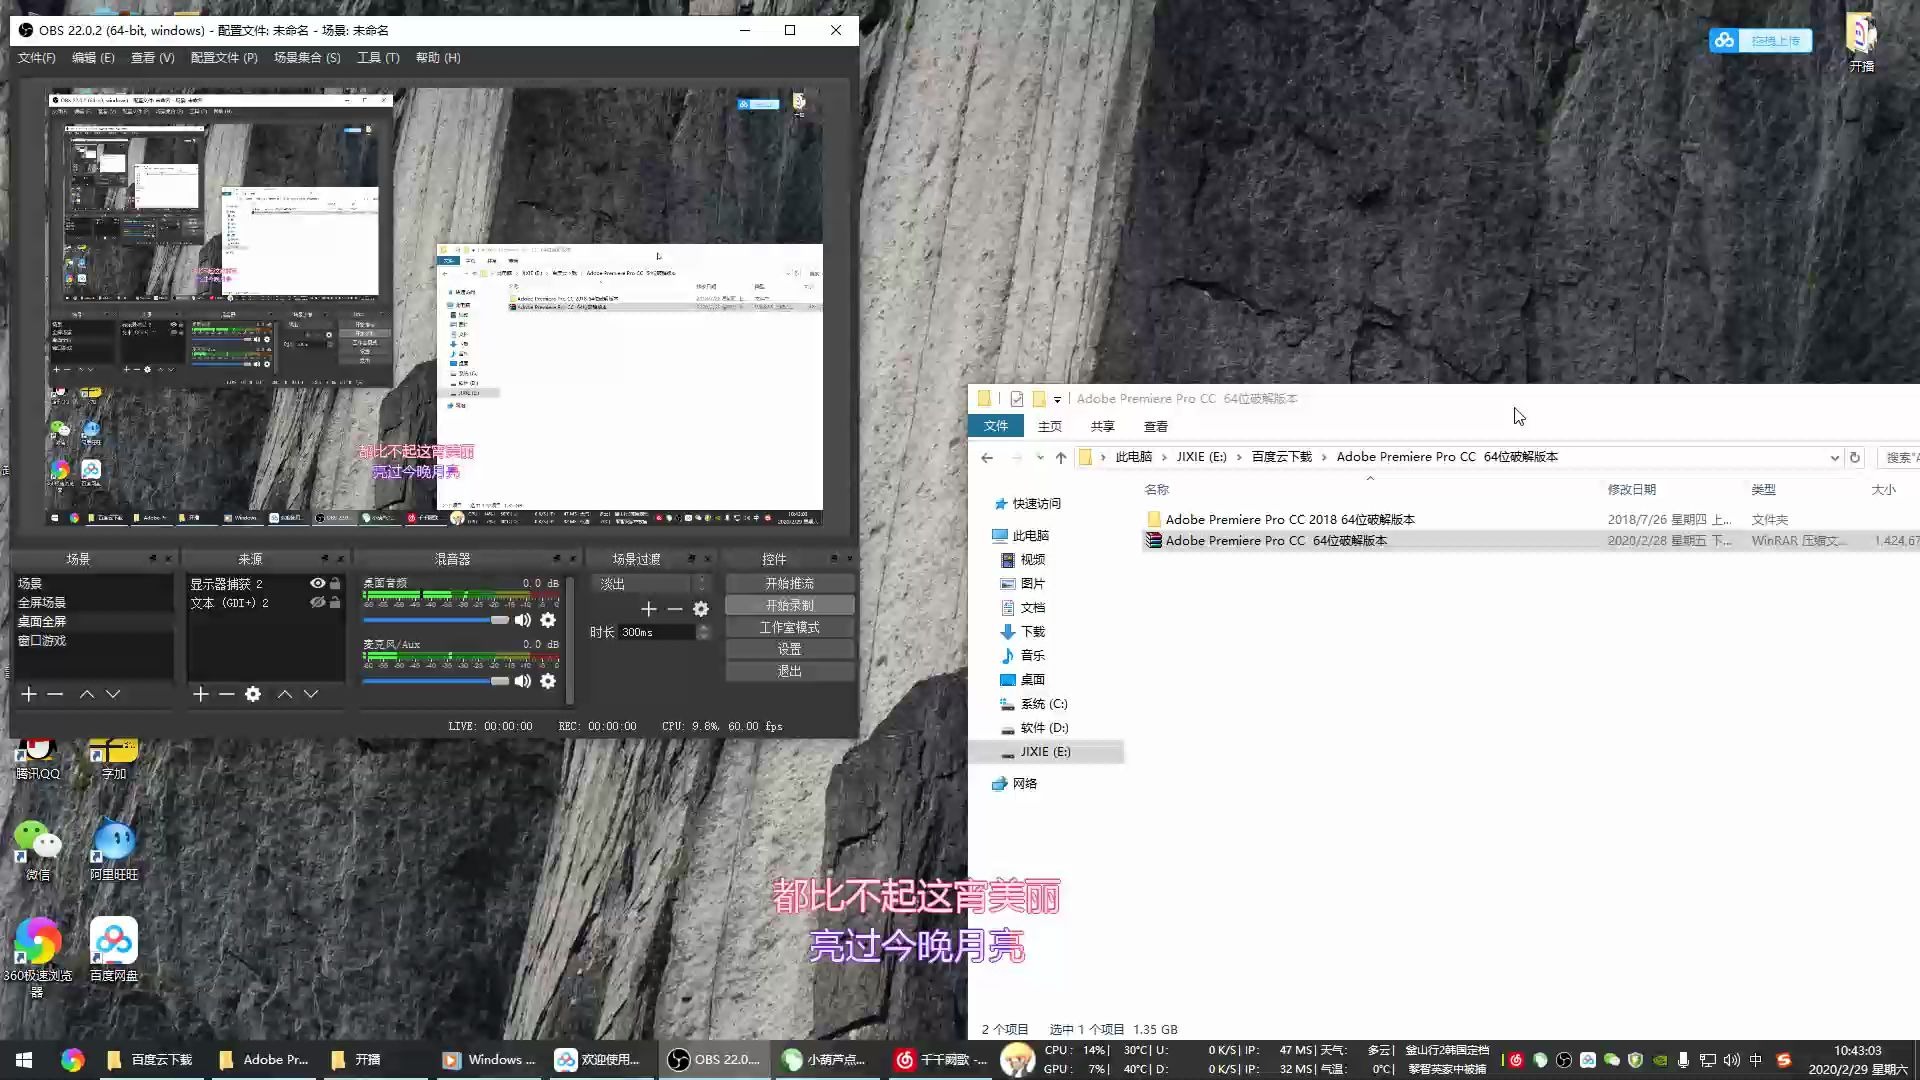This screenshot has height=1080, width=1920.
Task: Open AliWangWang desktop shortcut
Action: click(x=114, y=850)
